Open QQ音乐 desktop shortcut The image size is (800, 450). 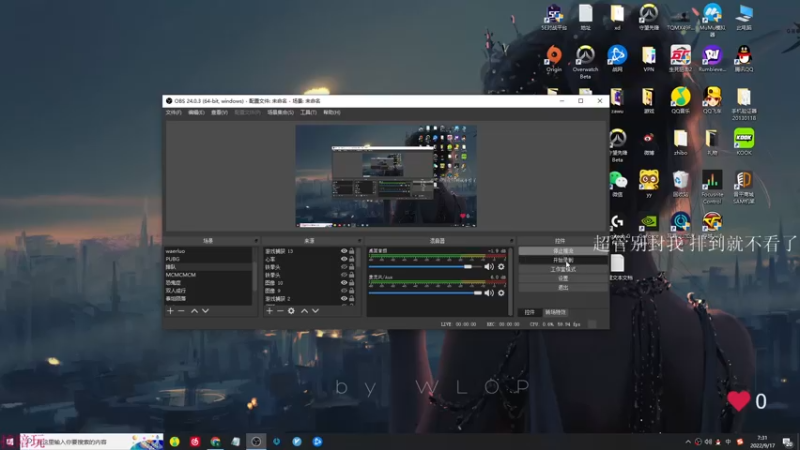coord(680,101)
